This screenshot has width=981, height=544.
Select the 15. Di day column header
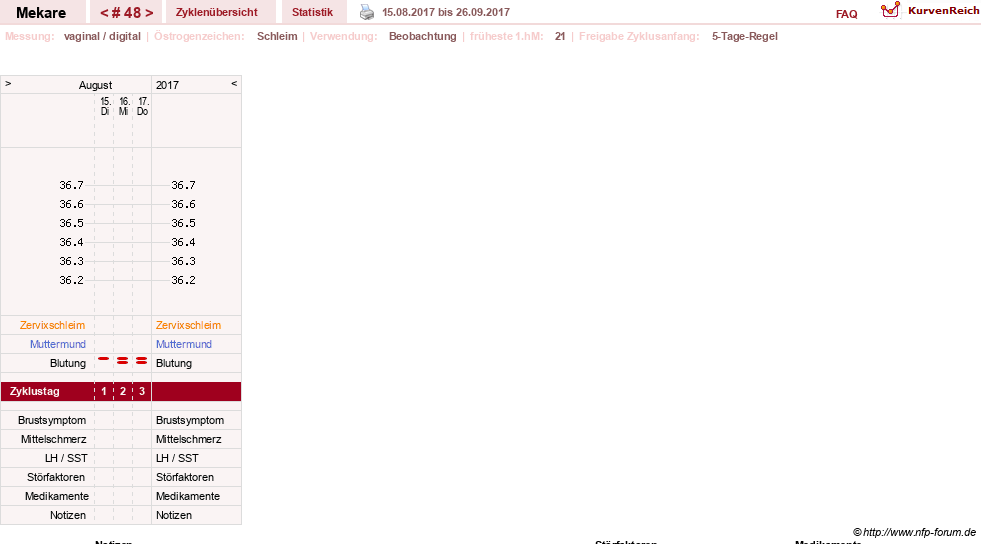(x=105, y=106)
